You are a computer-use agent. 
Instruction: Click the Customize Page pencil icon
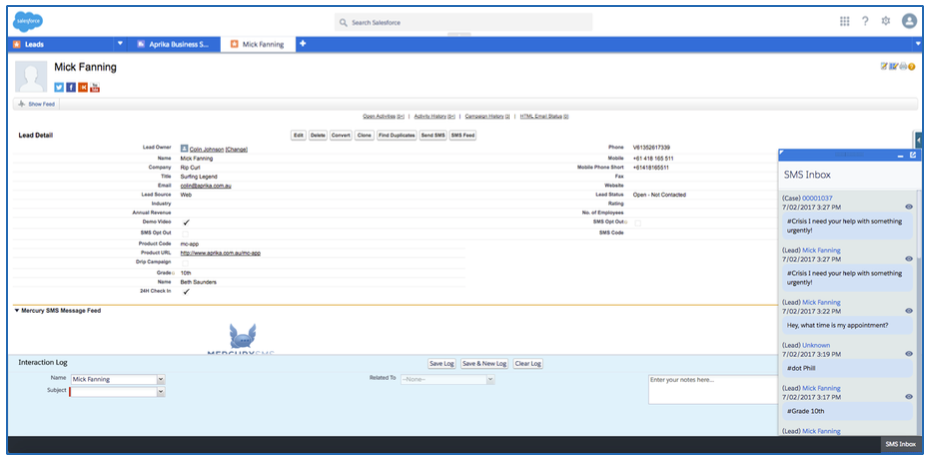(x=884, y=66)
